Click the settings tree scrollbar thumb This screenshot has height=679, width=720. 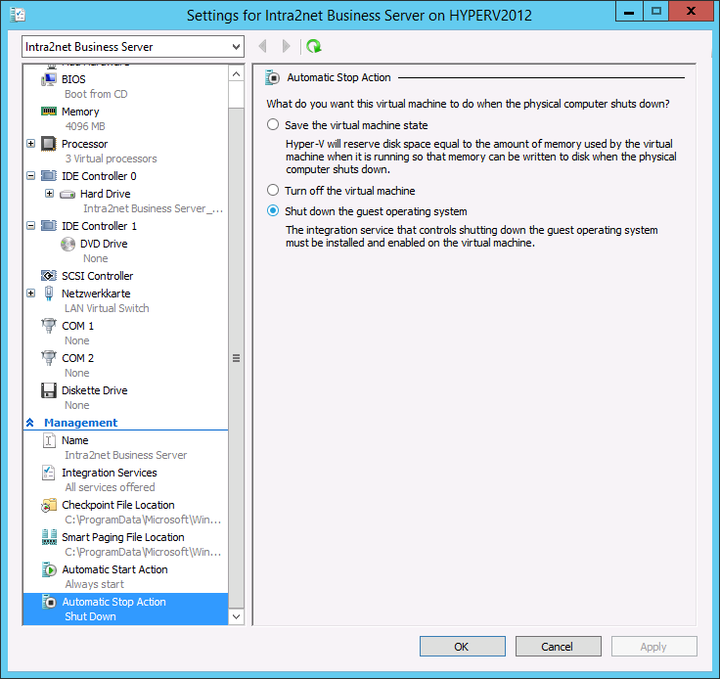pos(236,358)
